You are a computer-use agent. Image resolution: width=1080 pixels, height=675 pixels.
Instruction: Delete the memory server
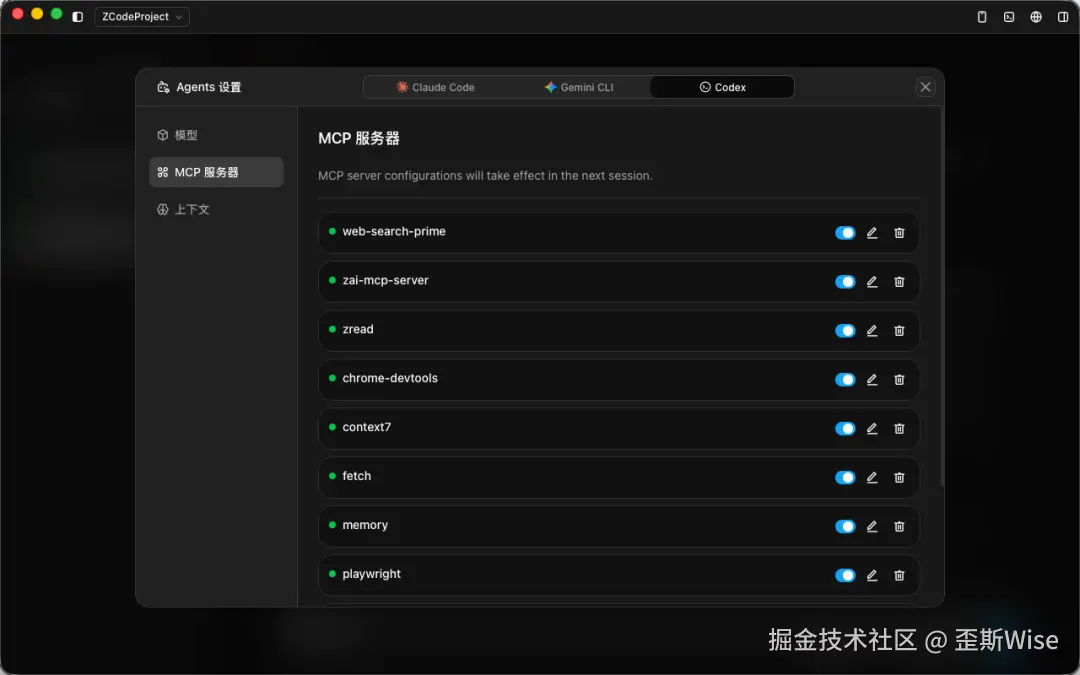click(899, 526)
